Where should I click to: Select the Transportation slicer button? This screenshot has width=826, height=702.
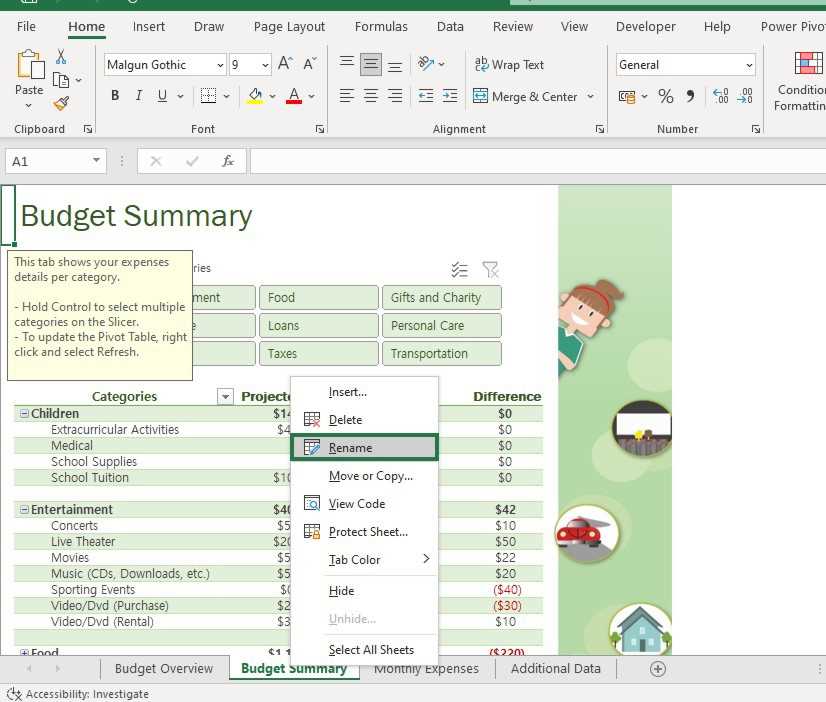tap(442, 353)
